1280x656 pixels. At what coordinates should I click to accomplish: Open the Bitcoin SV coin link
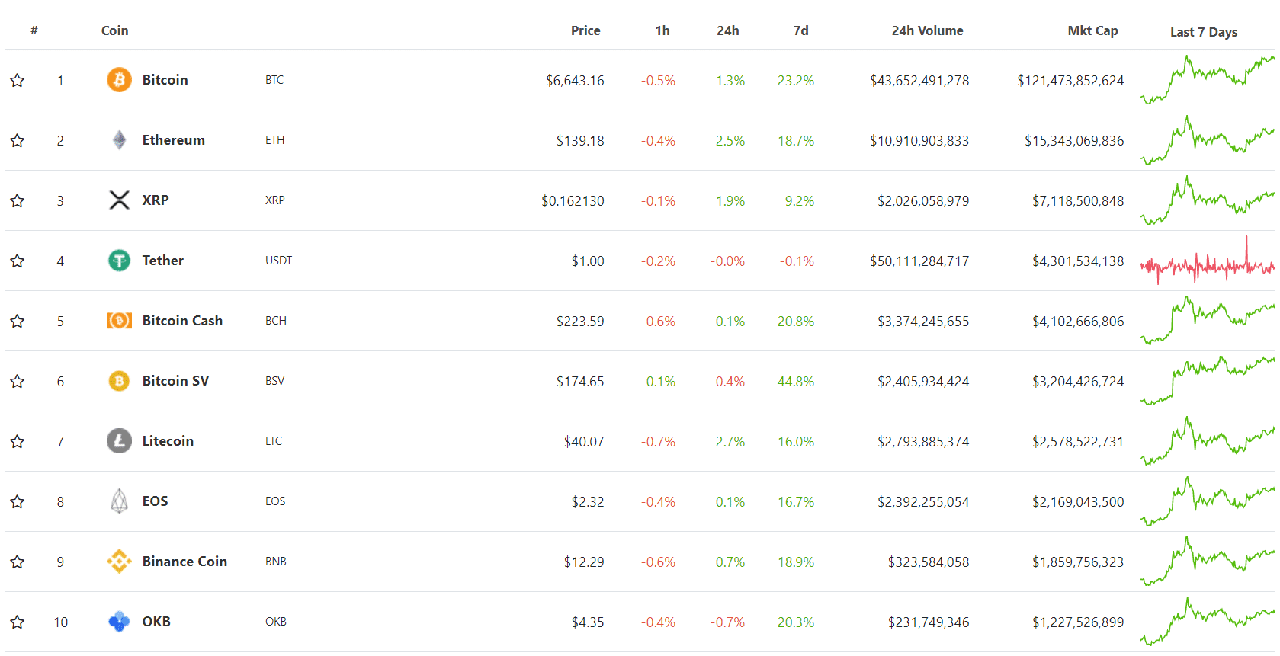175,381
